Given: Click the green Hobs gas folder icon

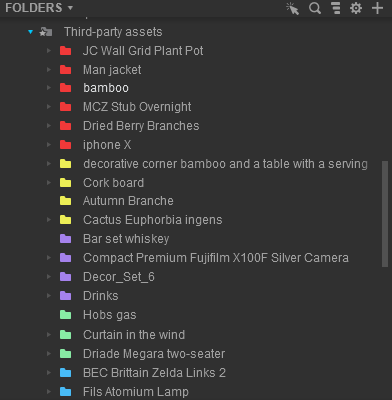Looking at the screenshot, I should pos(66,315).
